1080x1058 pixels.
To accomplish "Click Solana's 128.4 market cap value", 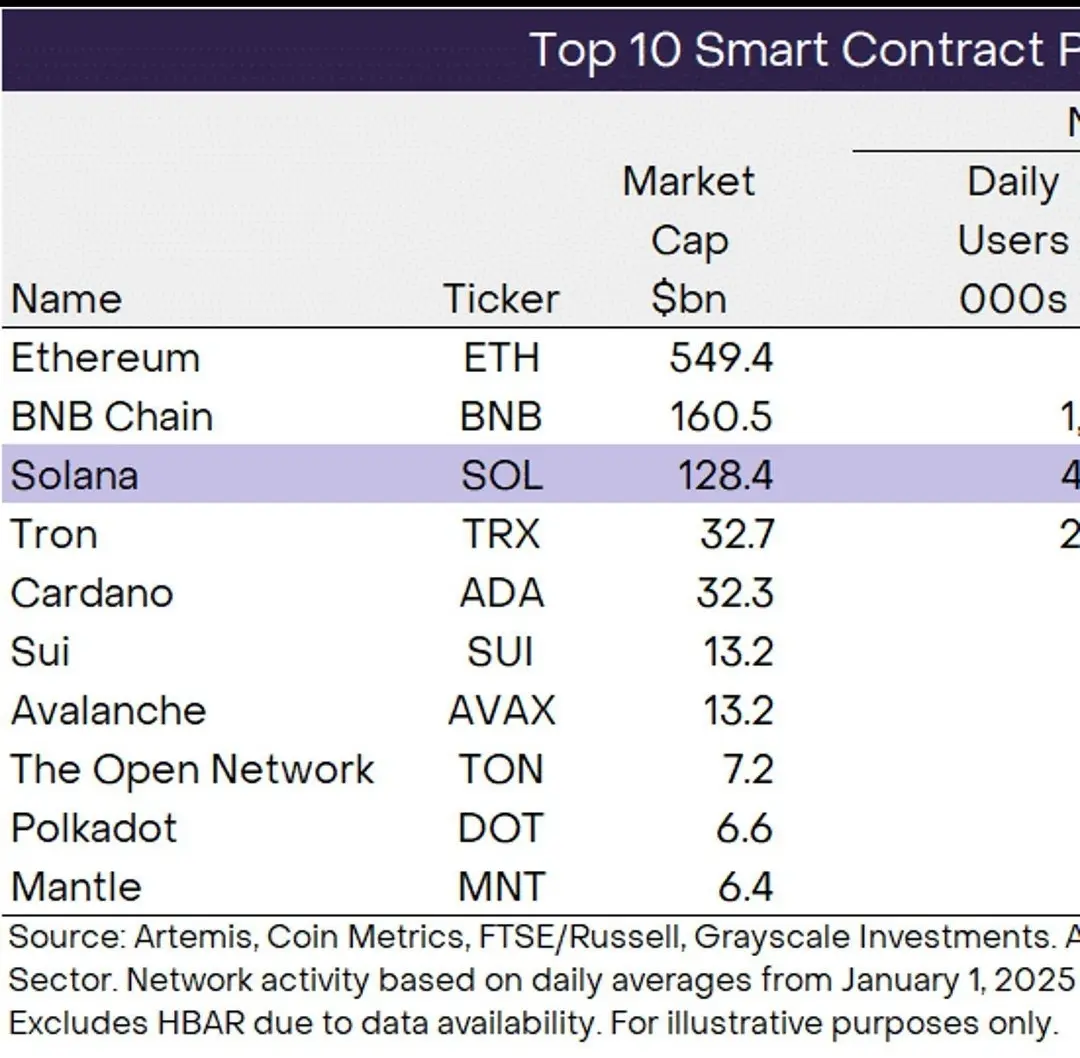I will pos(720,475).
